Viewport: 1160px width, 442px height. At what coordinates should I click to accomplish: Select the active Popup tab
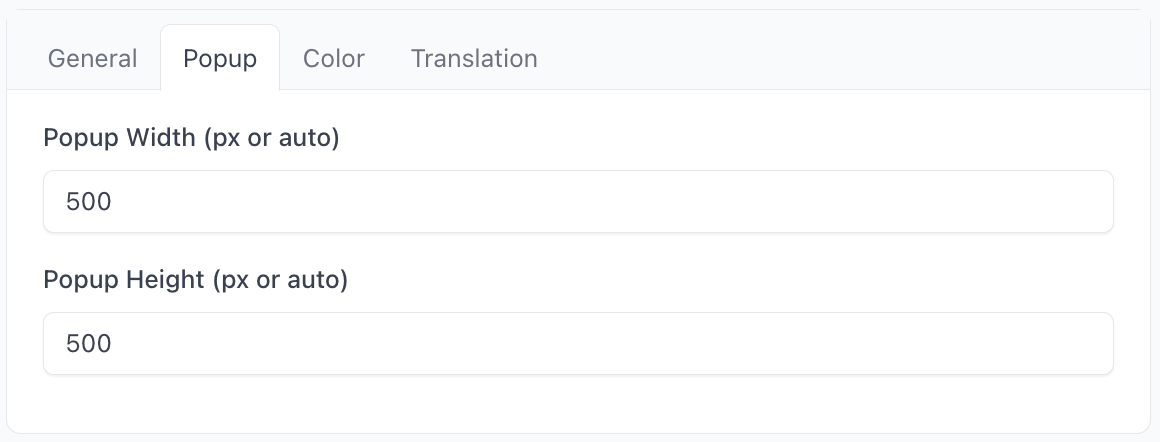coord(220,59)
